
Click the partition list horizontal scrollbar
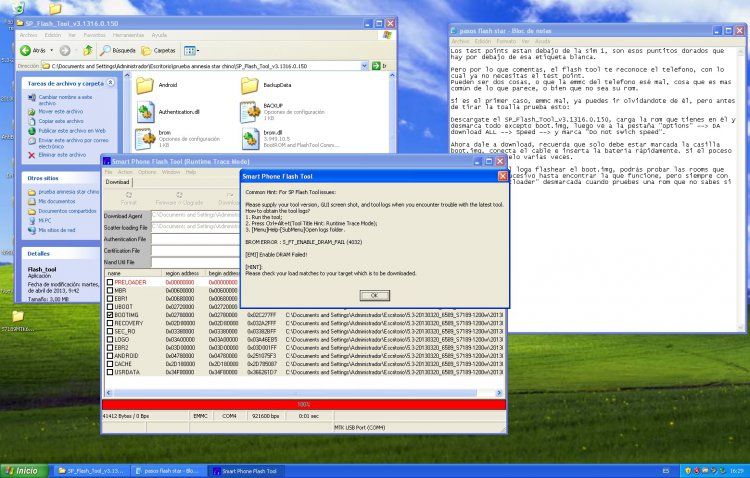tap(295, 393)
